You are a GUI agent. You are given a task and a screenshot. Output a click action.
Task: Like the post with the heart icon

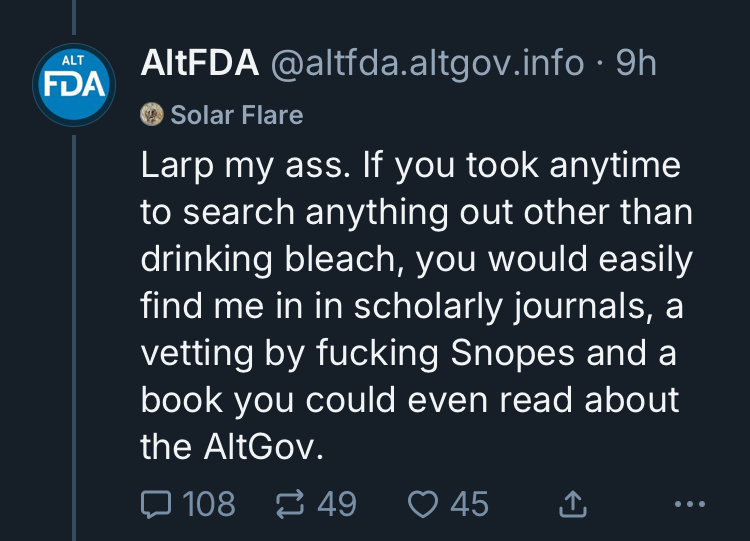pyautogui.click(x=425, y=504)
